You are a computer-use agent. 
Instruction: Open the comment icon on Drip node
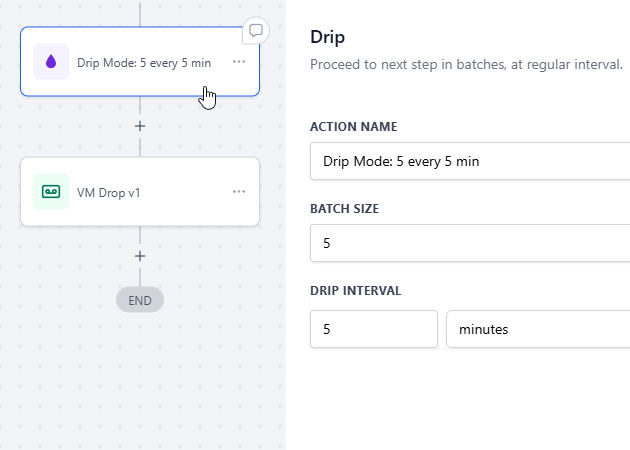pos(256,31)
